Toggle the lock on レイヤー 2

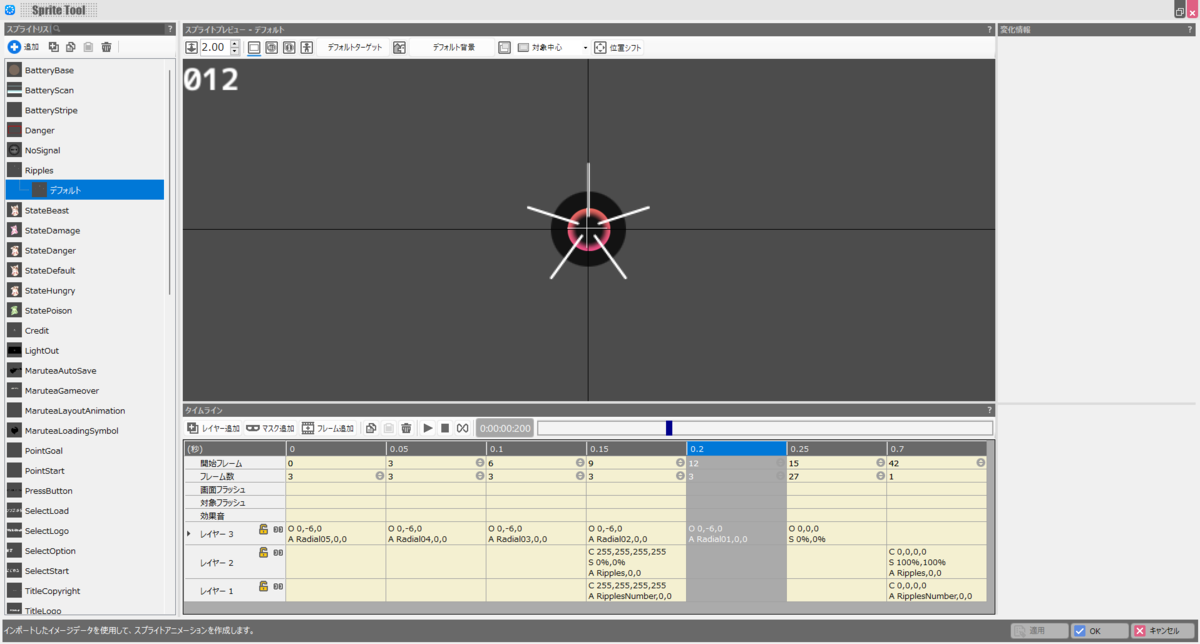[263, 552]
